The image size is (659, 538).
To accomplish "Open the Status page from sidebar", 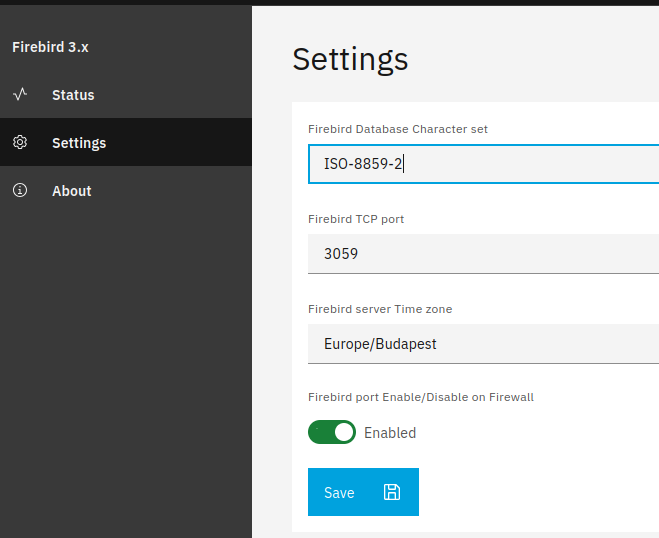I will tap(73, 95).
